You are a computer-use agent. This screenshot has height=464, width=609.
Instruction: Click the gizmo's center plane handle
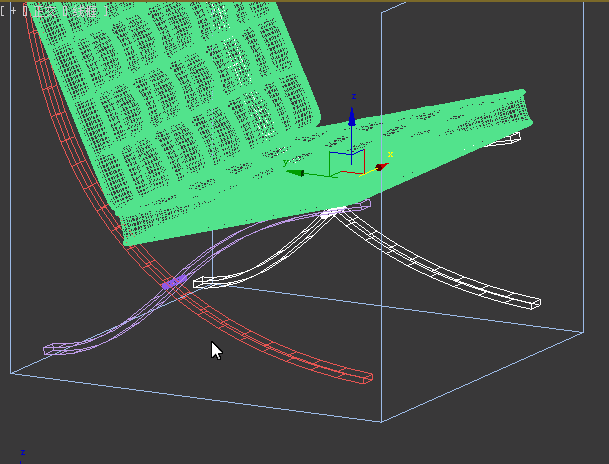point(346,162)
